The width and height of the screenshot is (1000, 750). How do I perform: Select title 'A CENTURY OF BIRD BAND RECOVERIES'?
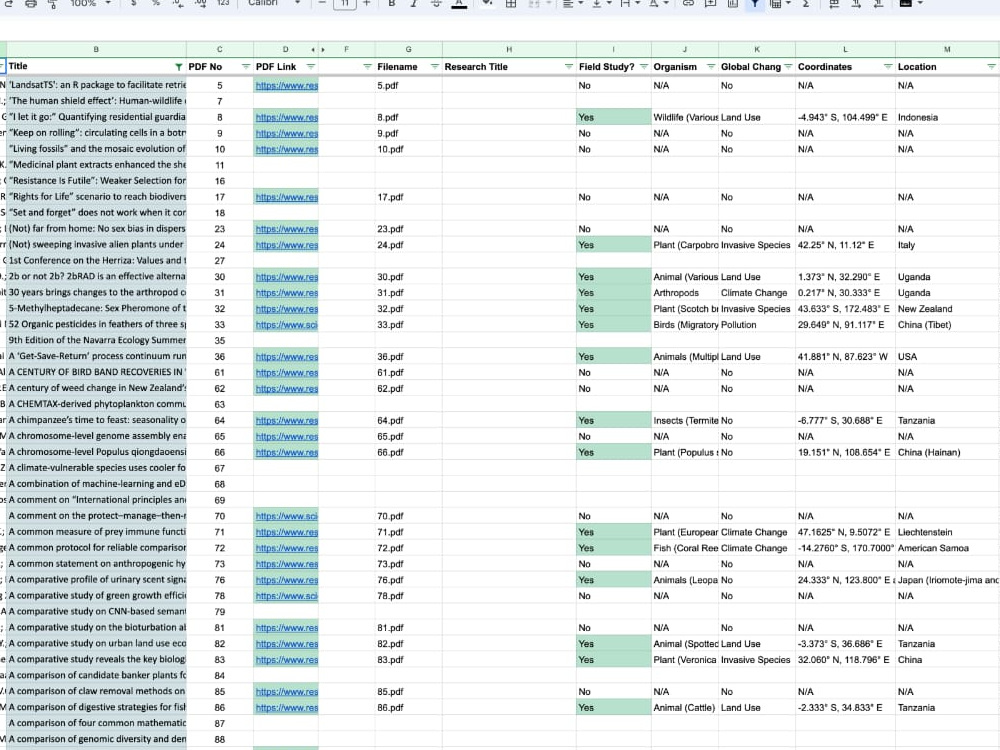[96, 372]
